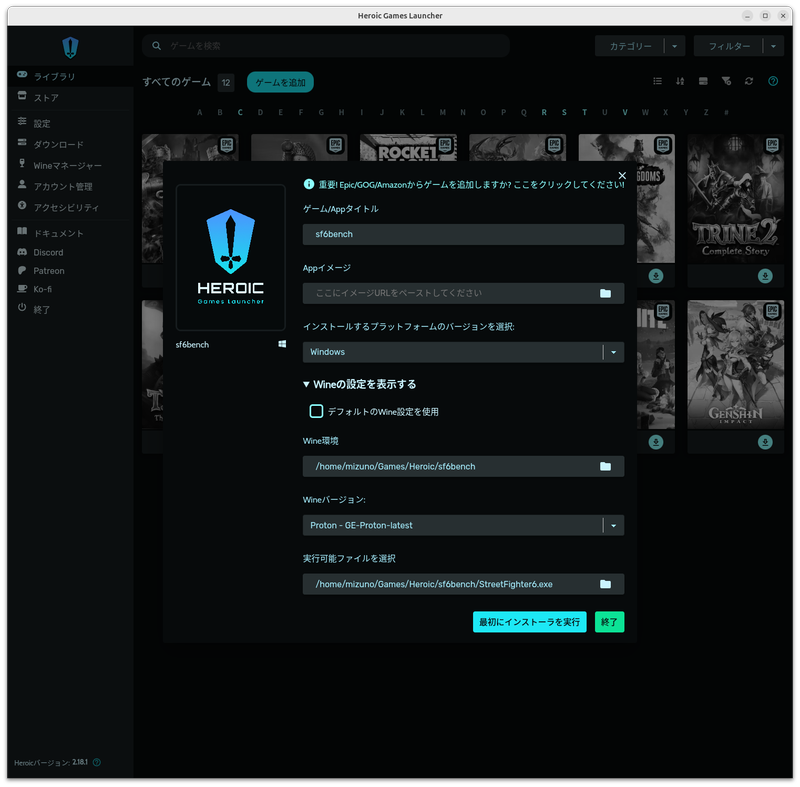Click the Patreon icon in sidebar
Image resolution: width=800 pixels, height=787 pixels.
(x=22, y=270)
